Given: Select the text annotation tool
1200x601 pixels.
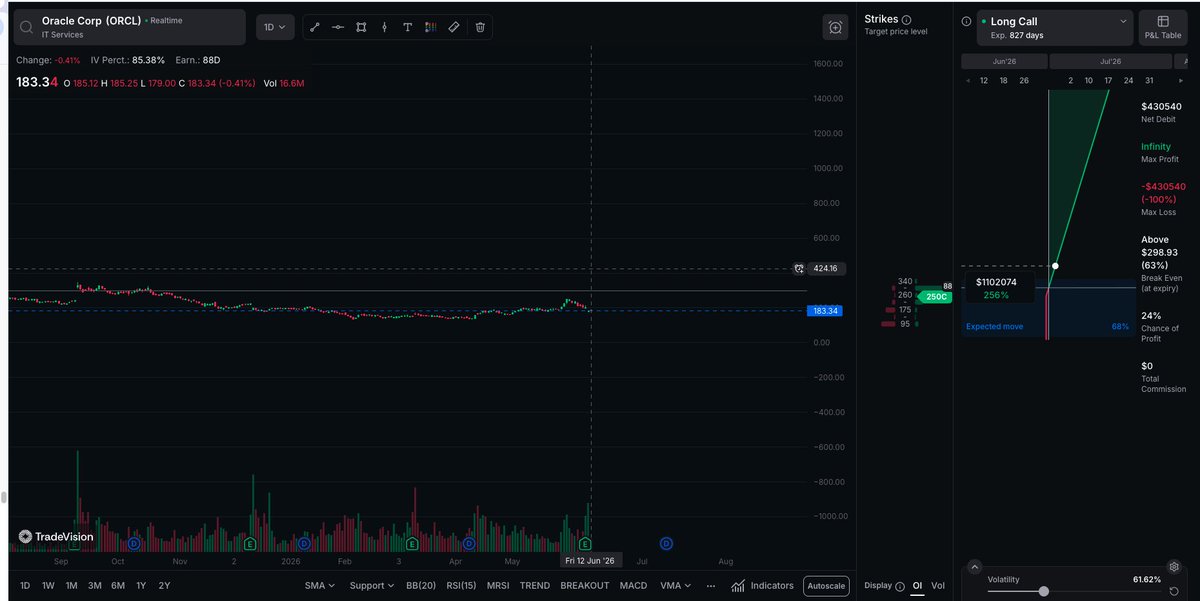Looking at the screenshot, I should pyautogui.click(x=407, y=27).
